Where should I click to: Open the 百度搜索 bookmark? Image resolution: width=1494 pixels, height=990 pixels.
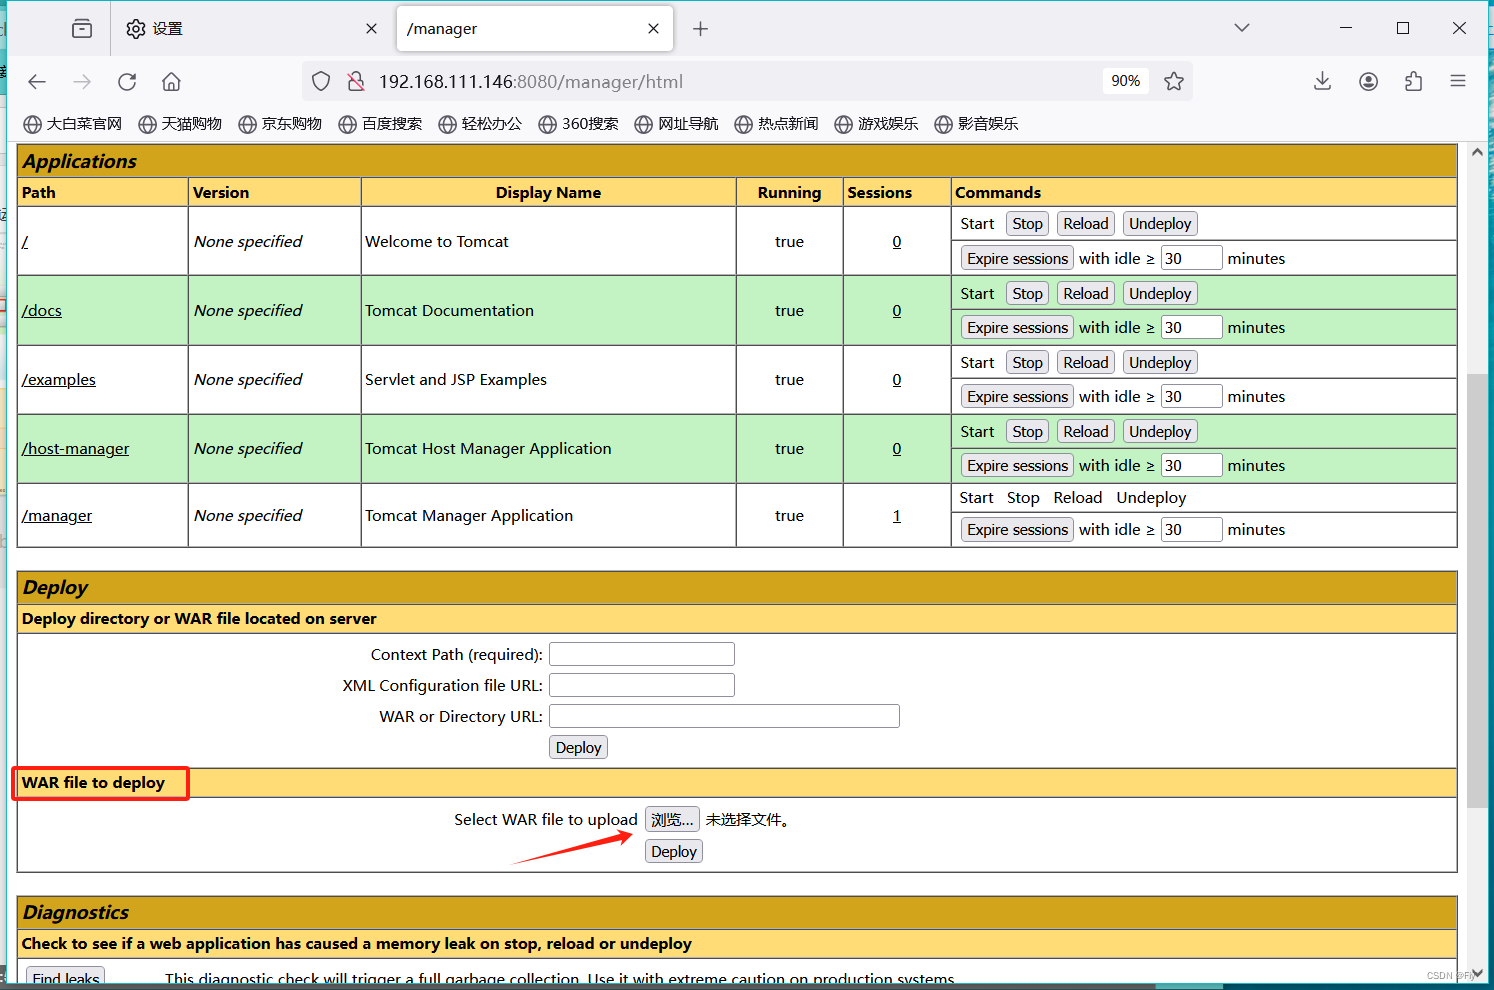[x=380, y=124]
